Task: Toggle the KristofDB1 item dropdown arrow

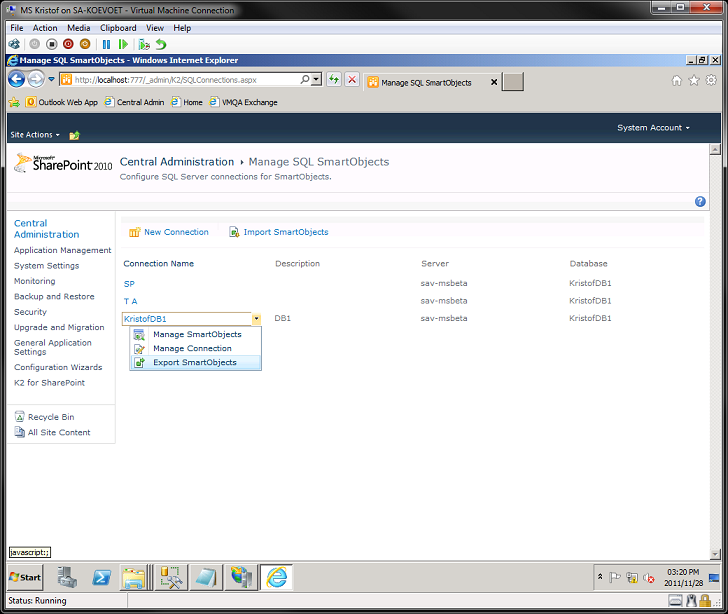Action: pyautogui.click(x=256, y=319)
